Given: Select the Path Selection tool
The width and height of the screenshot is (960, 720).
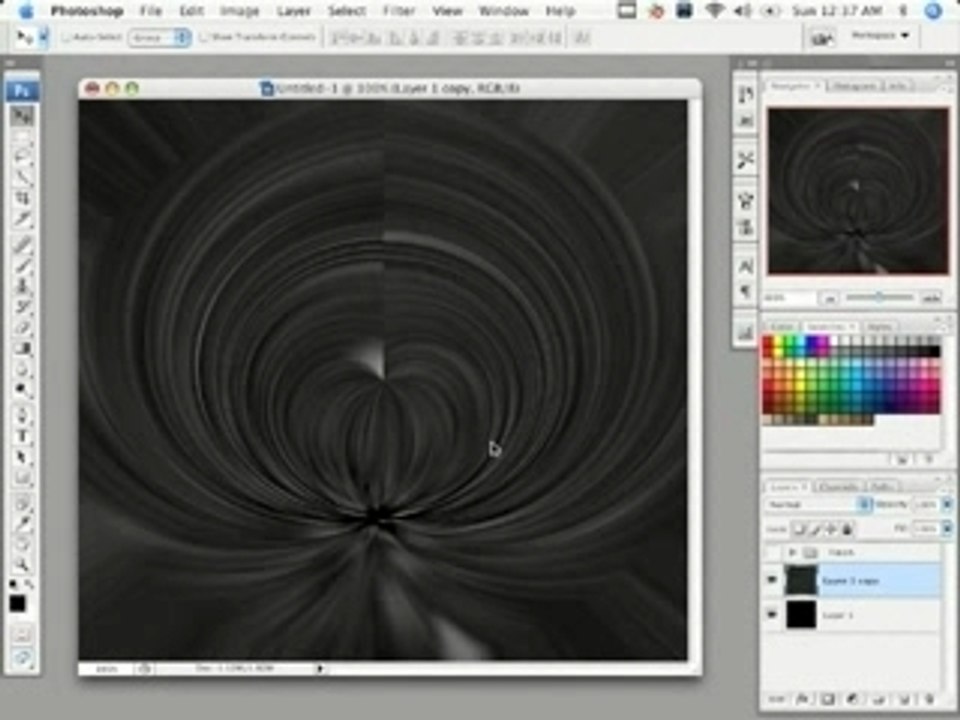Looking at the screenshot, I should coord(23,457).
